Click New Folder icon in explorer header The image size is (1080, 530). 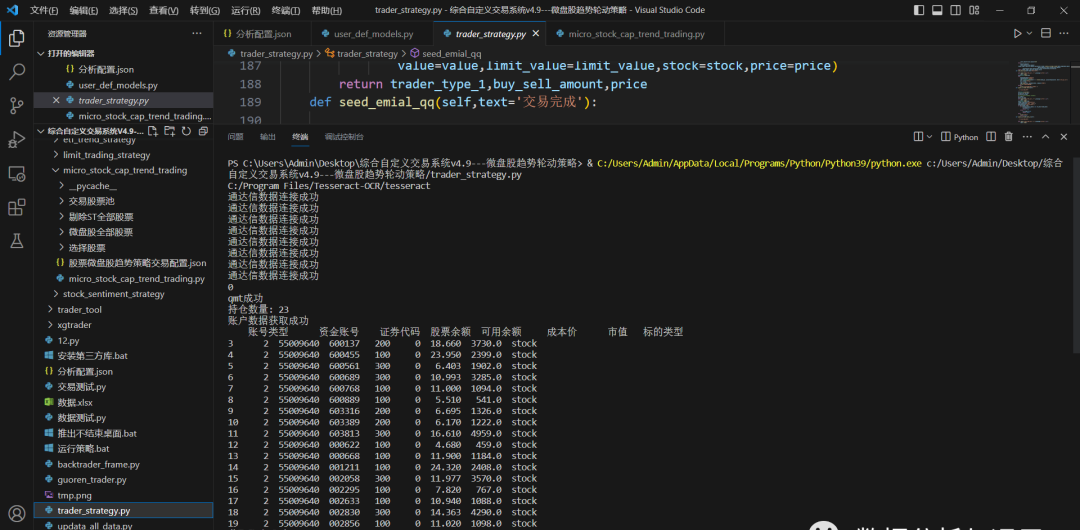click(x=169, y=131)
